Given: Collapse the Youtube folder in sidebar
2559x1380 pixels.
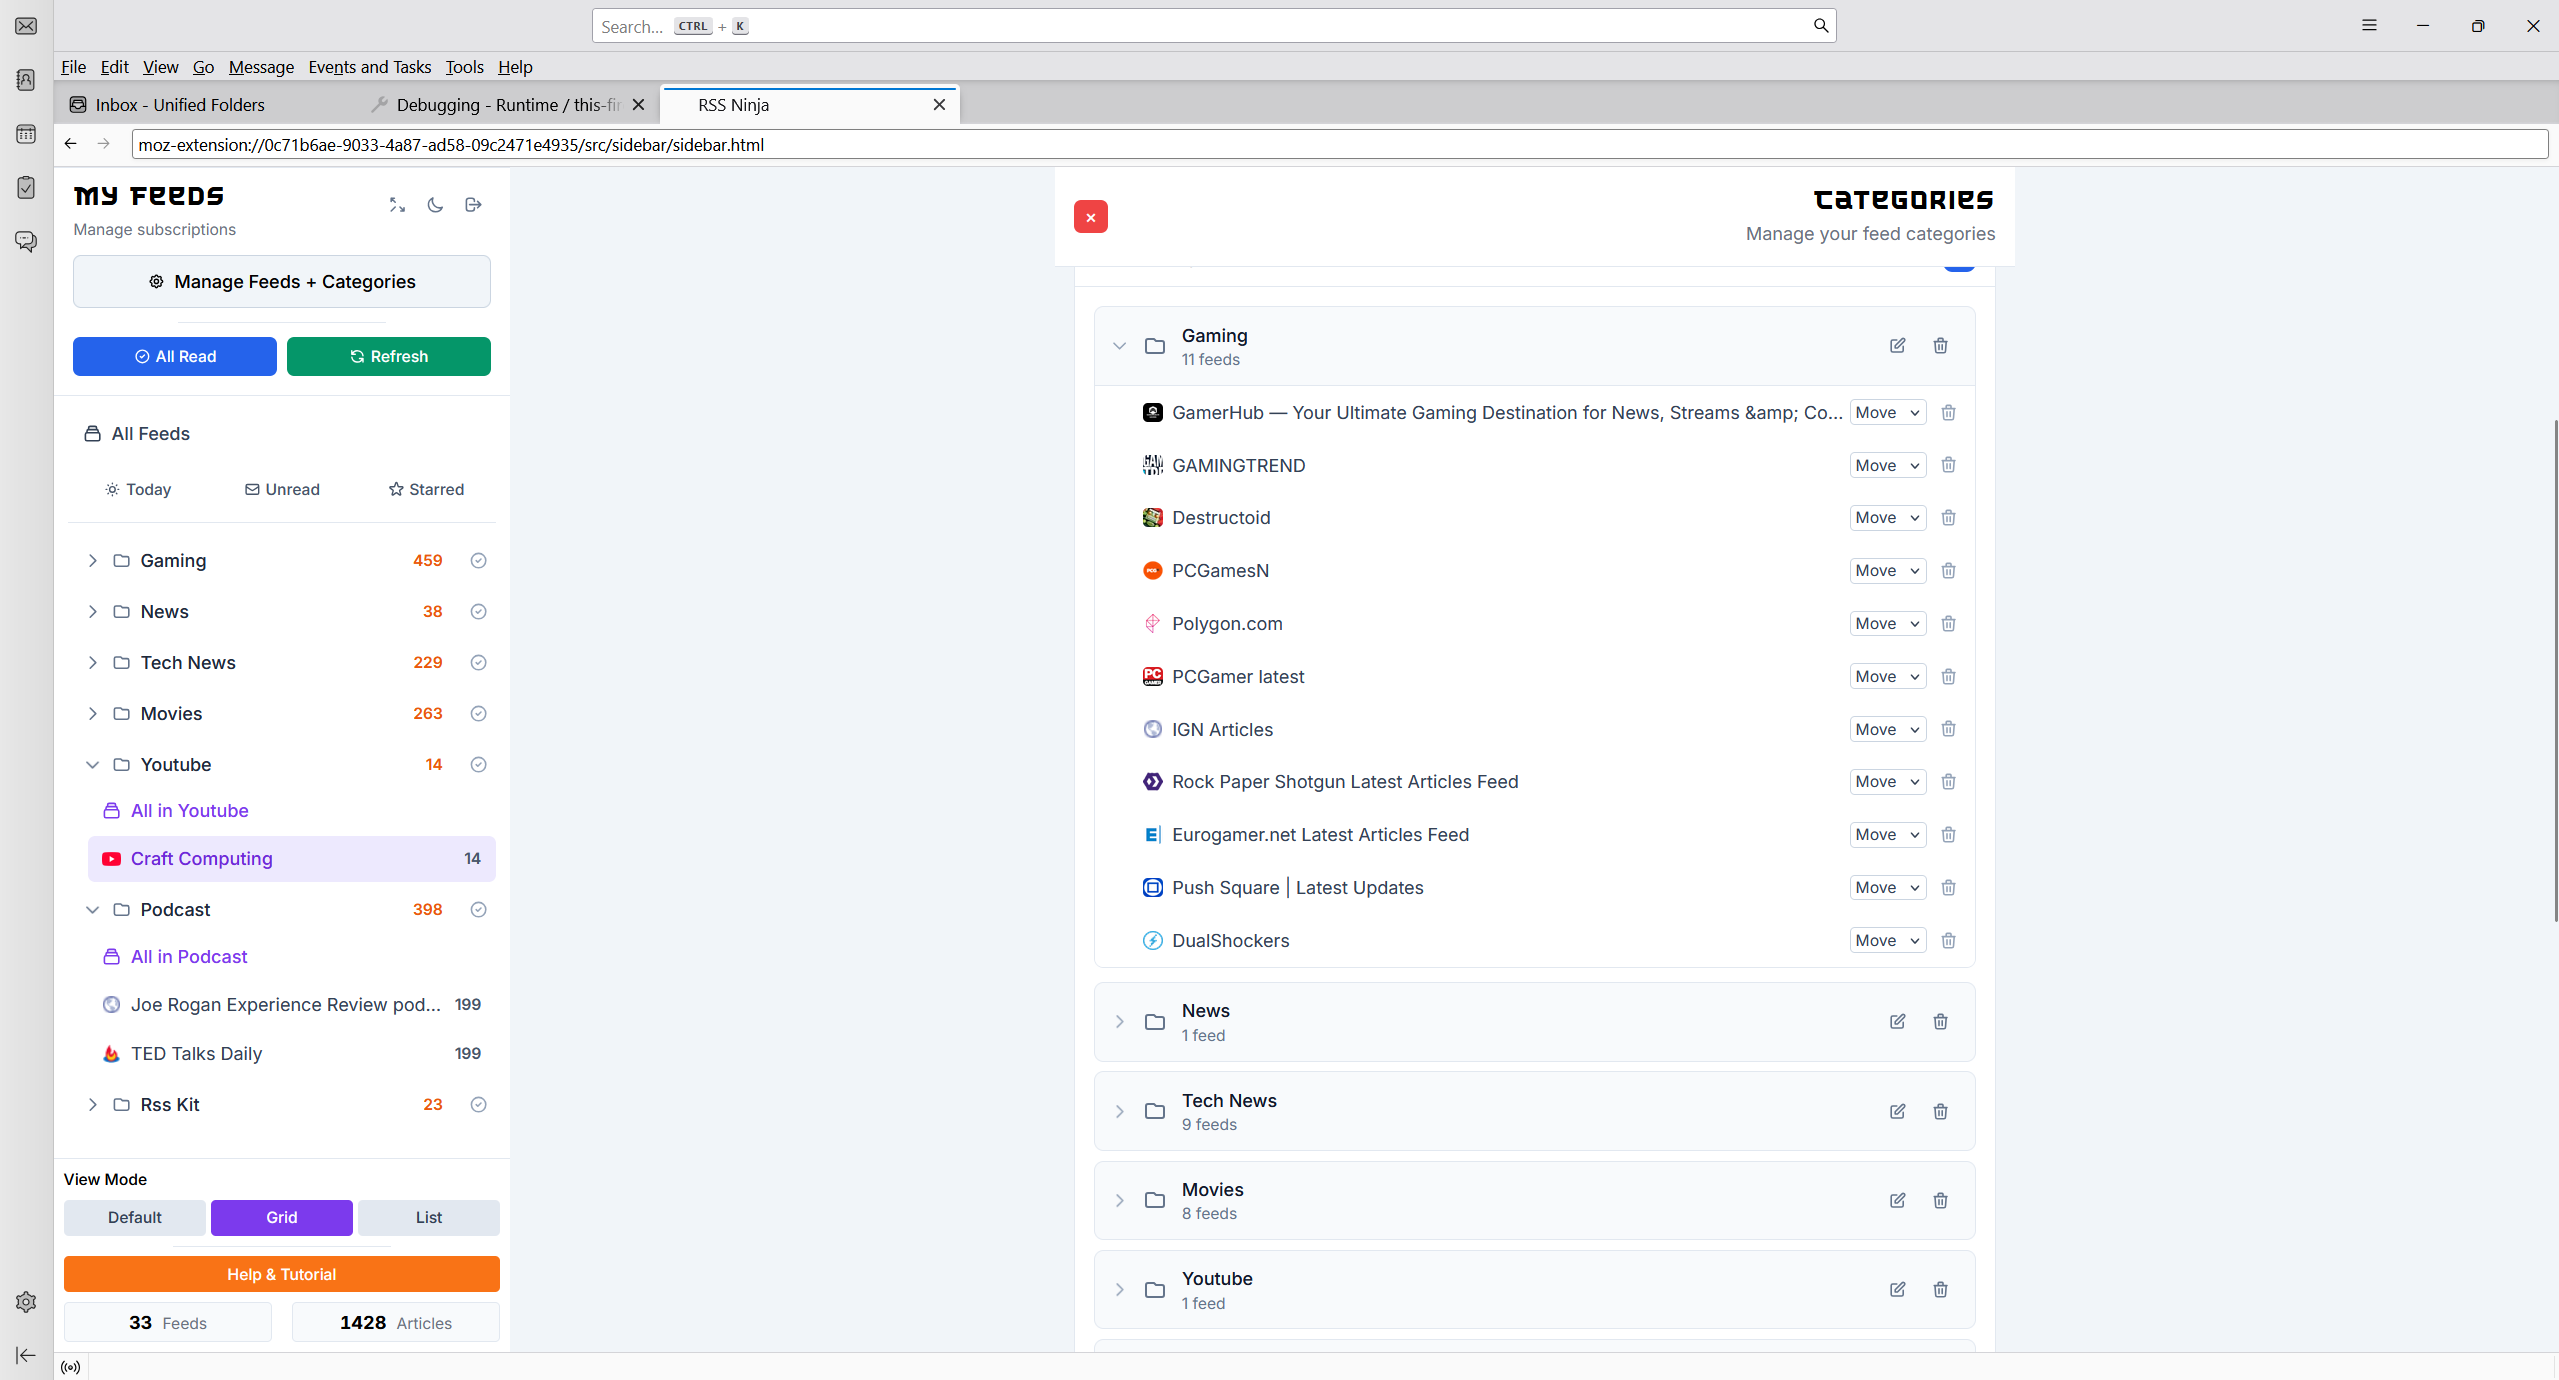Looking at the screenshot, I should pyautogui.click(x=92, y=765).
